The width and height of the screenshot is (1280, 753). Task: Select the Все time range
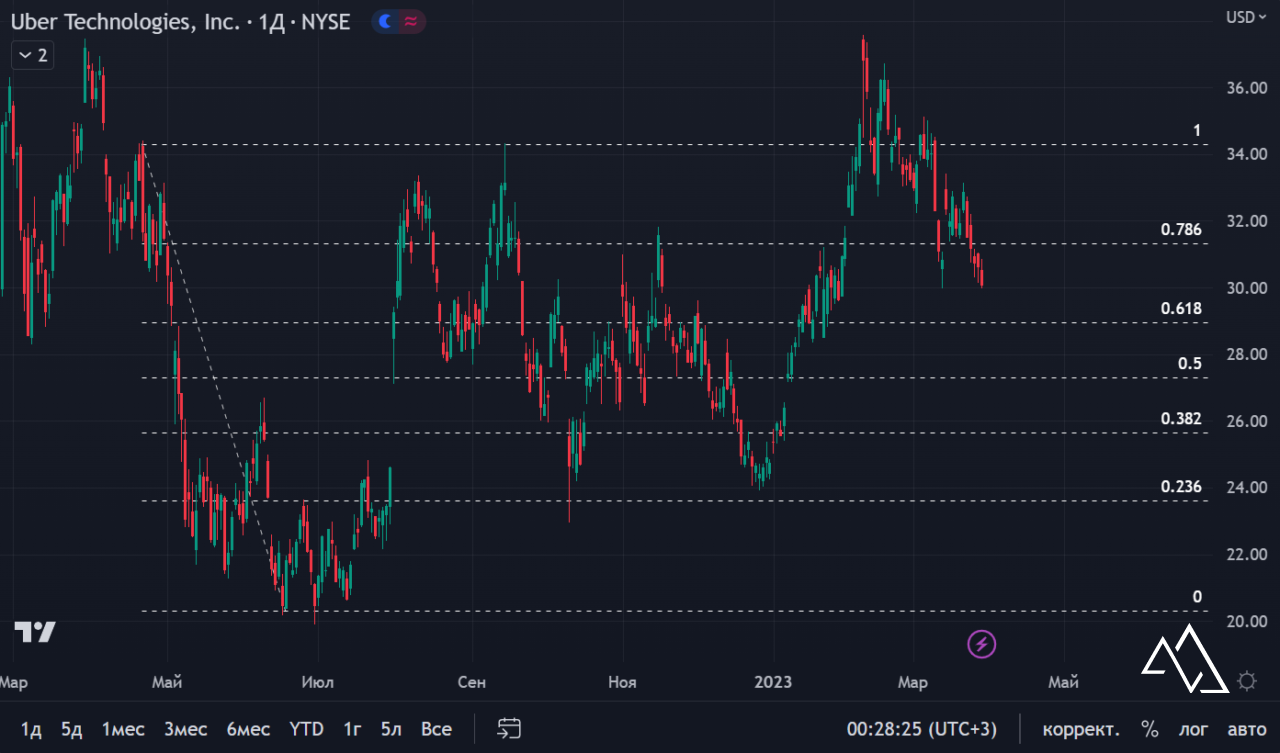click(436, 729)
